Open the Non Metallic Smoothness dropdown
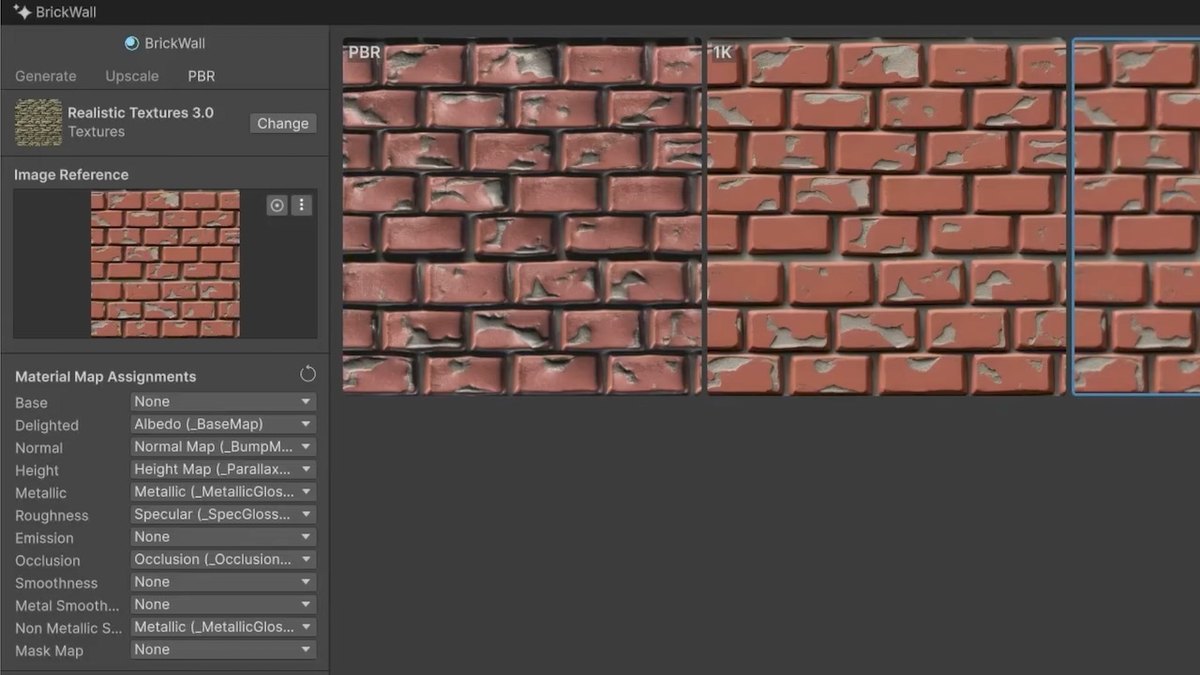The image size is (1200, 675). pyautogui.click(x=224, y=627)
